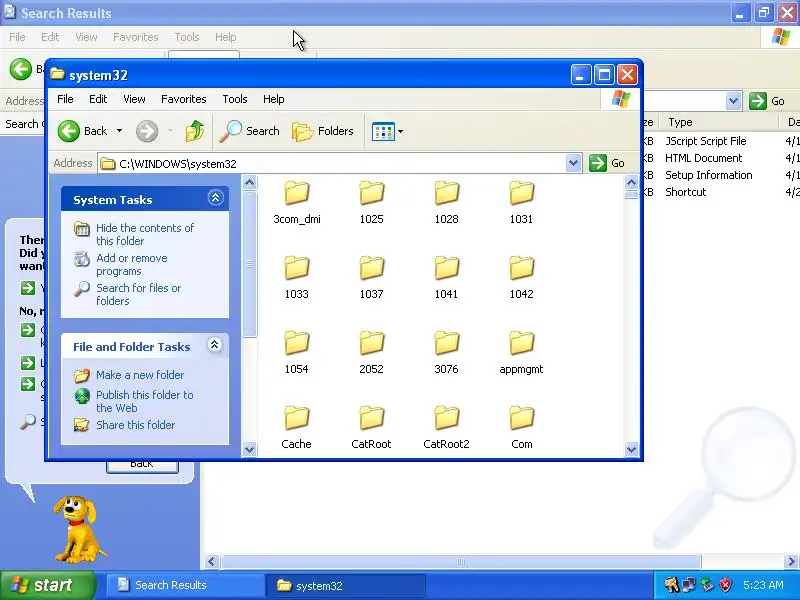
Task: Select the 1037 folder
Action: (371, 278)
